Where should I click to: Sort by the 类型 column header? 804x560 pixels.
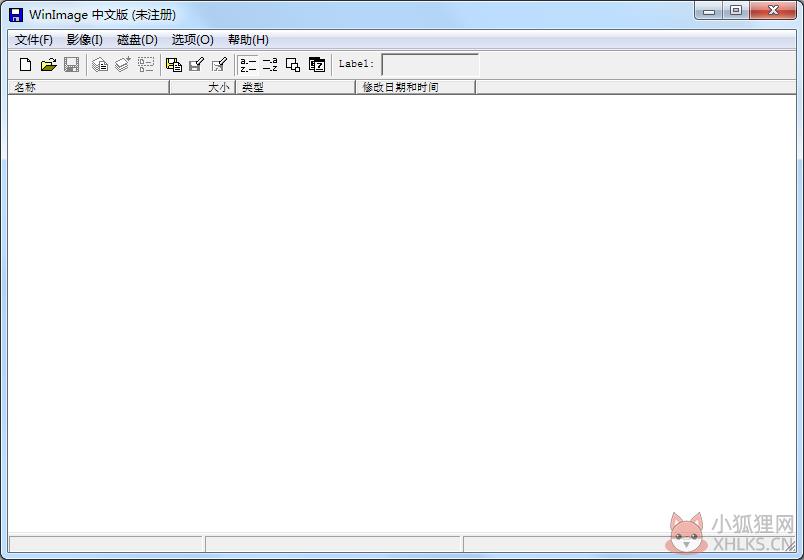(x=295, y=87)
